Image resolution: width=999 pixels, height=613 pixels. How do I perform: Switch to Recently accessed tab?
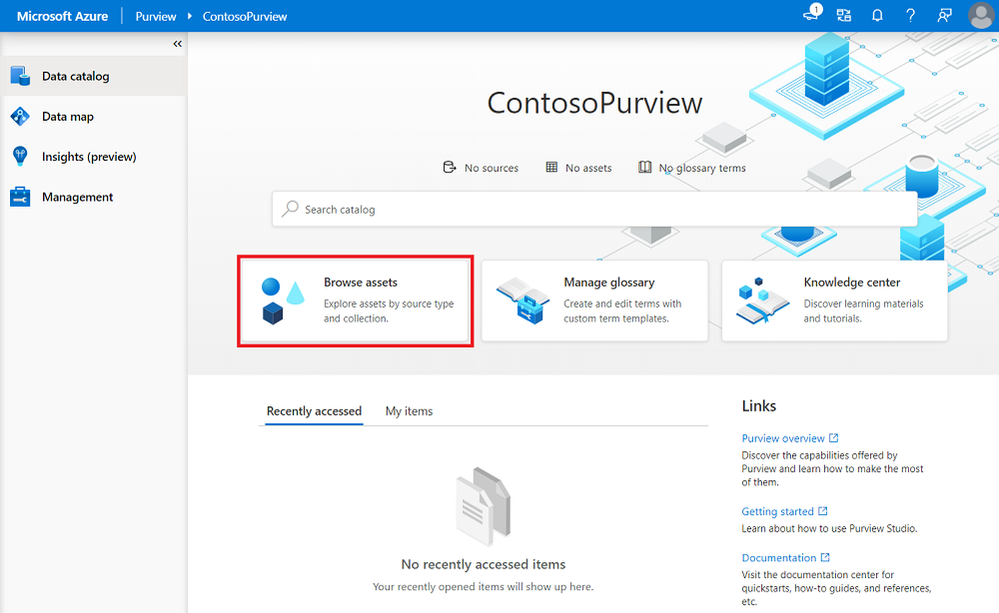(x=314, y=411)
